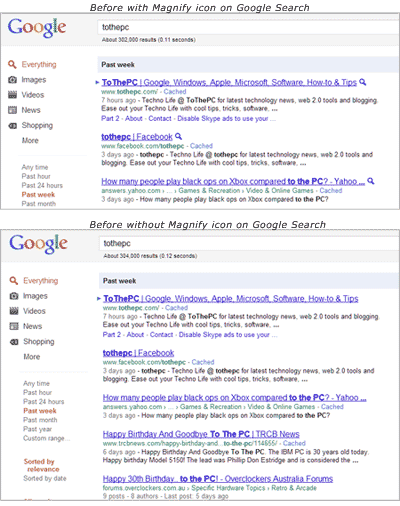
Task: Select the News icon in bottom screenshot sidebar
Action: point(14,326)
